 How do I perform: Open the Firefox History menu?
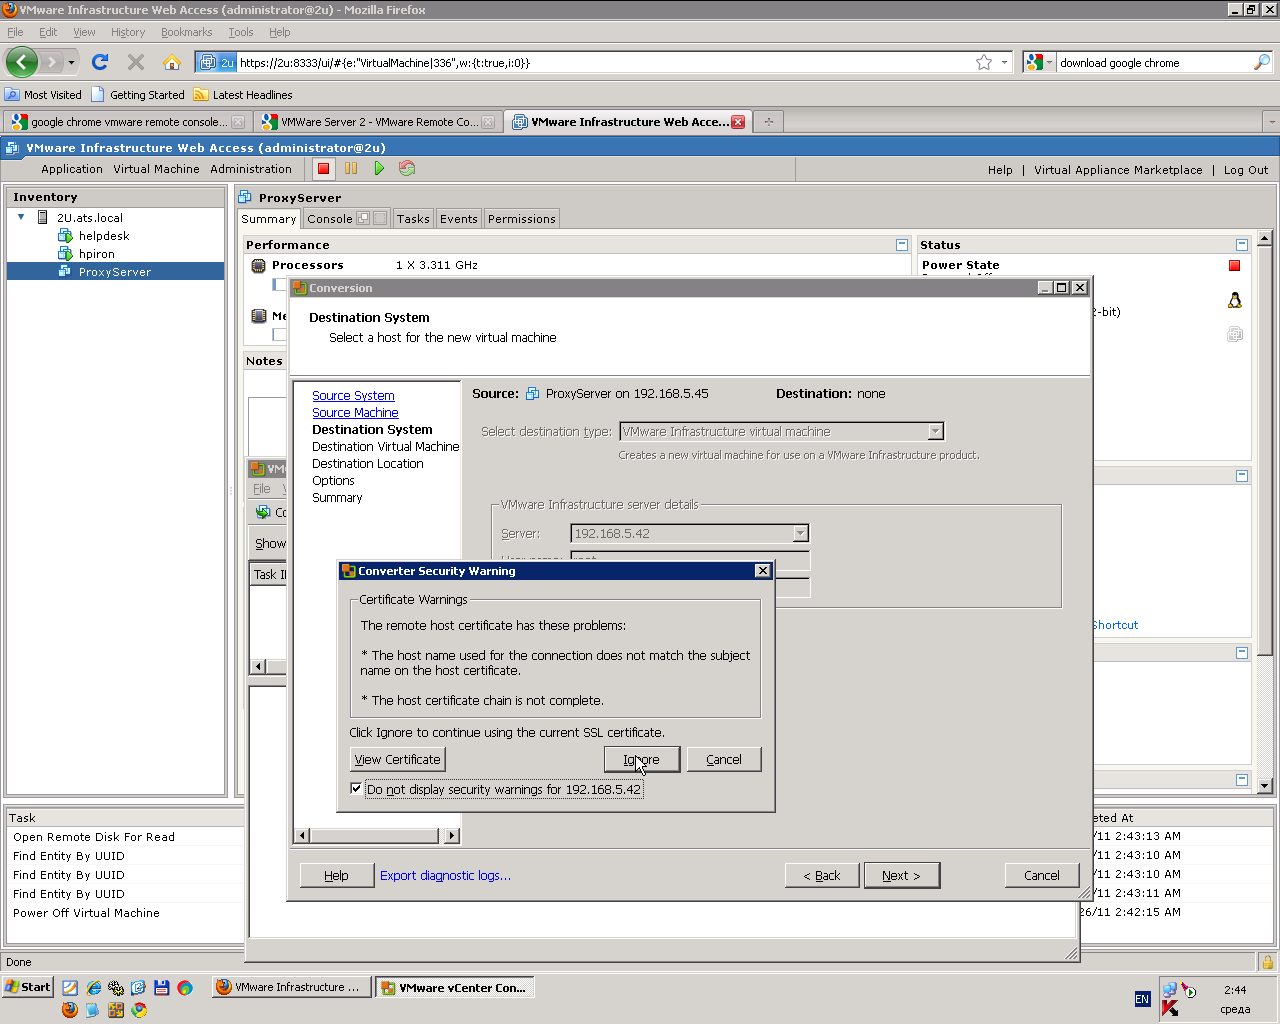pos(128,32)
